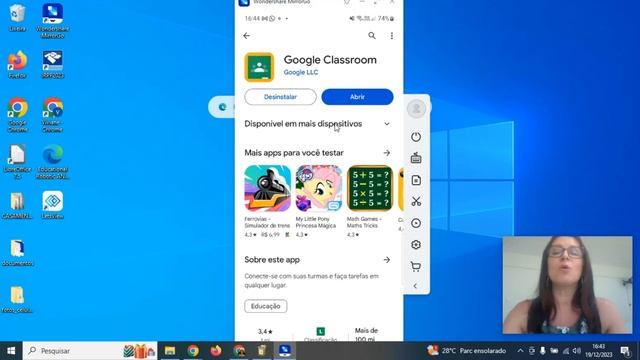Click the MirrorGo taskbar icon
The image size is (640, 360).
285,351
